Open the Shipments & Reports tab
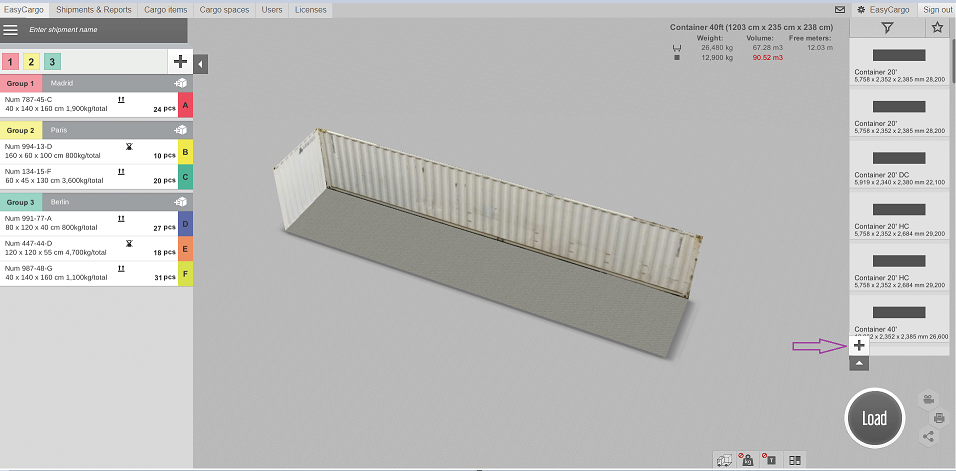Image resolution: width=956 pixels, height=471 pixels. tap(93, 9)
